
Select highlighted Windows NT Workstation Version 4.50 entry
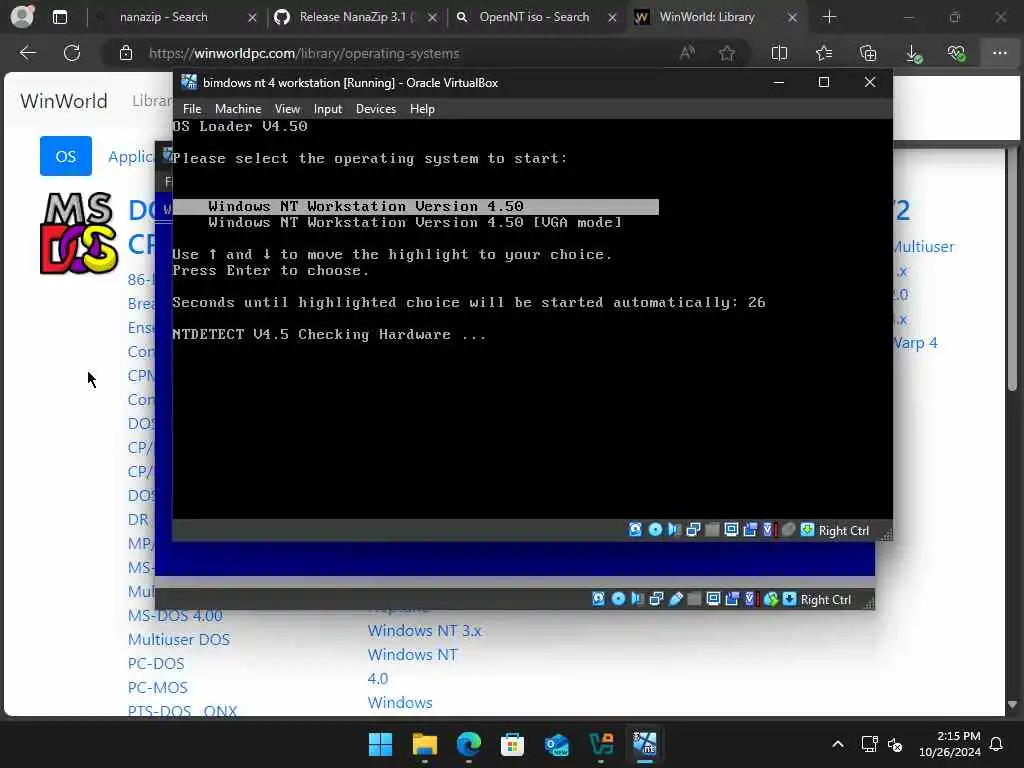click(415, 206)
